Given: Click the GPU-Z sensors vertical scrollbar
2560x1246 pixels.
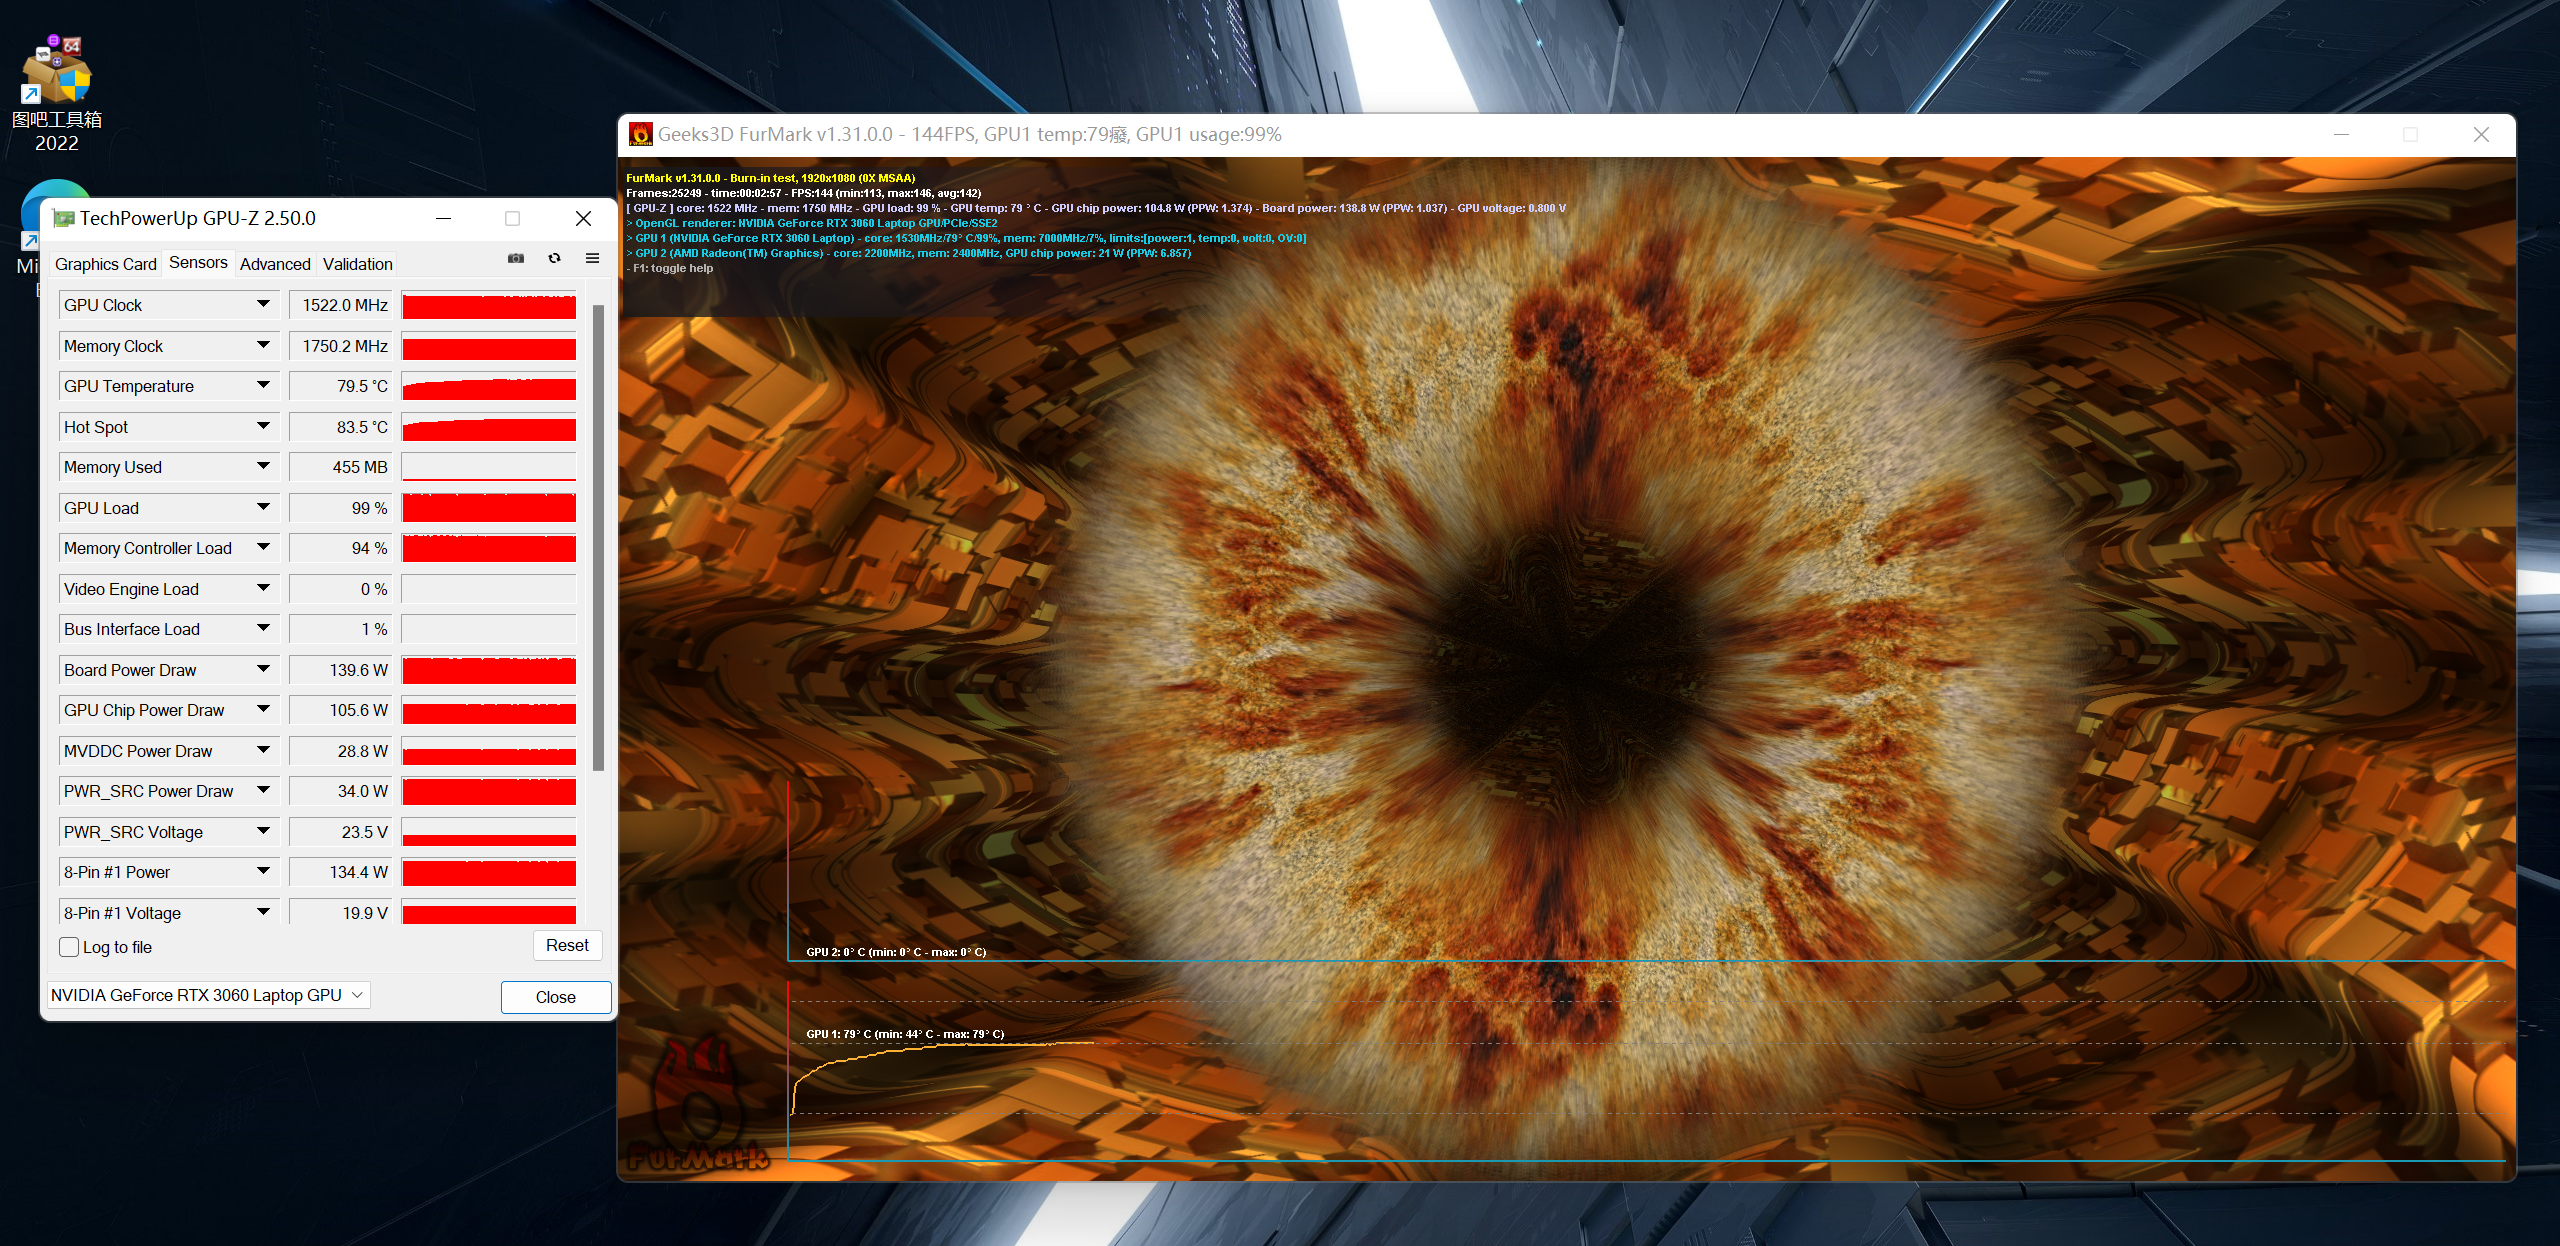Looking at the screenshot, I should click(x=598, y=538).
